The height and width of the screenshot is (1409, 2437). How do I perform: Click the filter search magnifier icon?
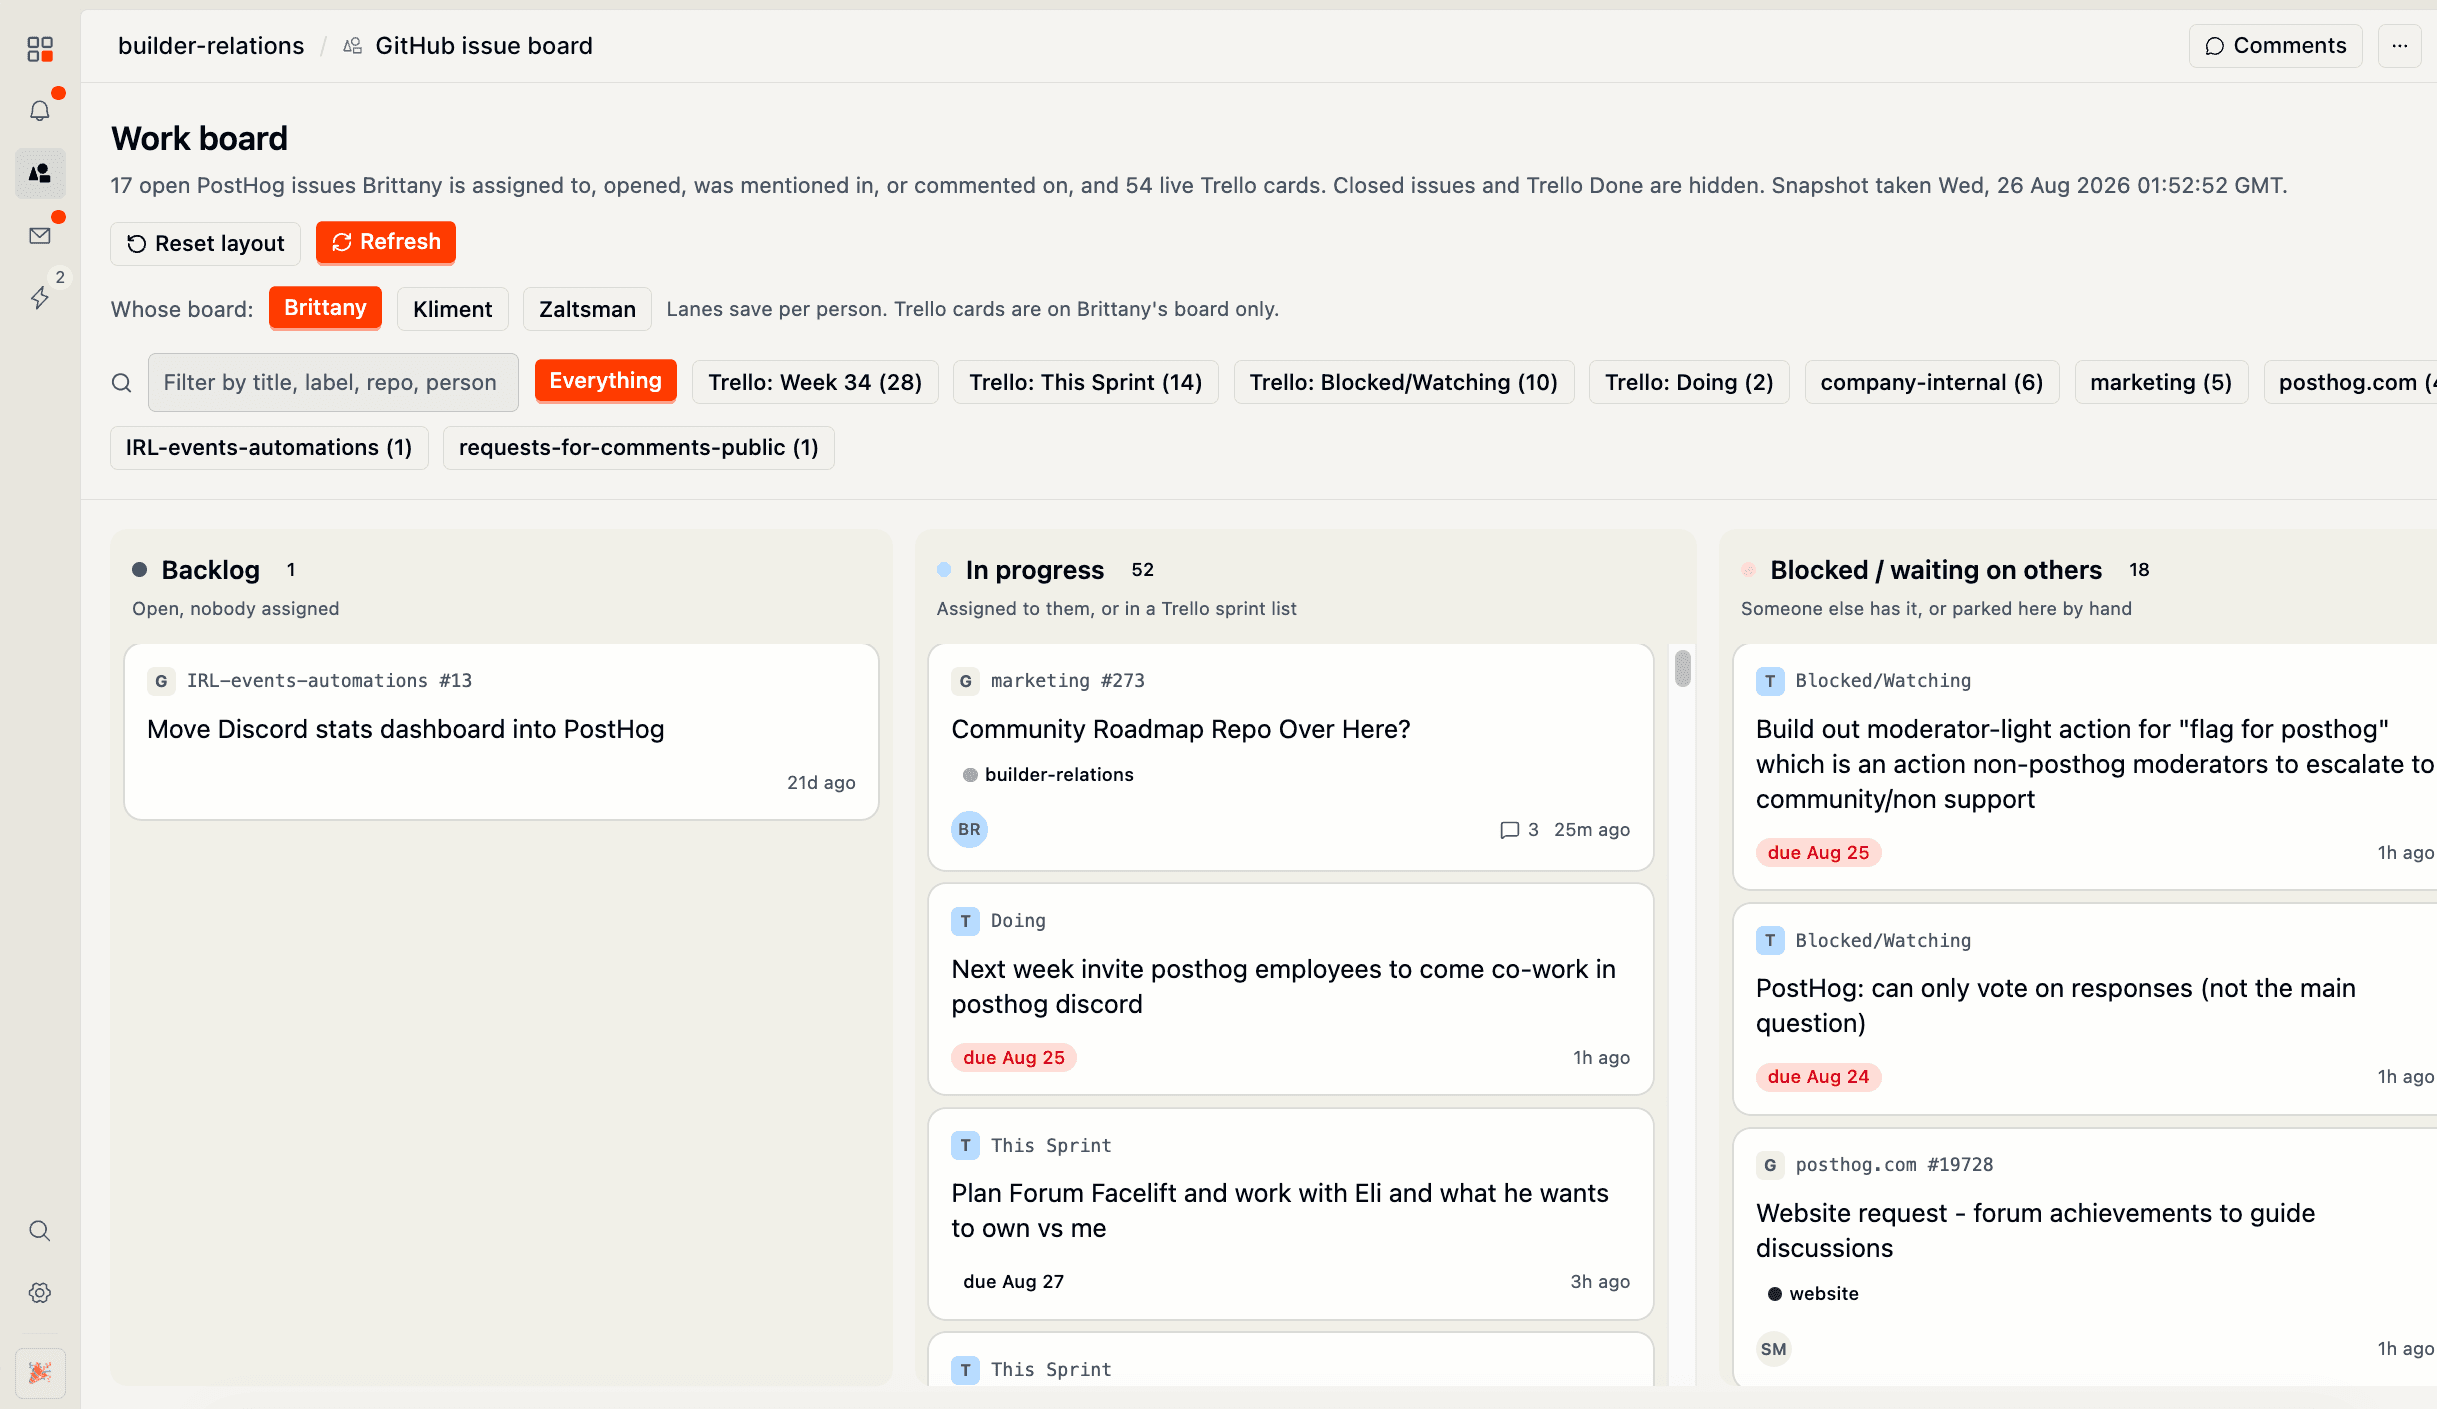[x=121, y=382]
